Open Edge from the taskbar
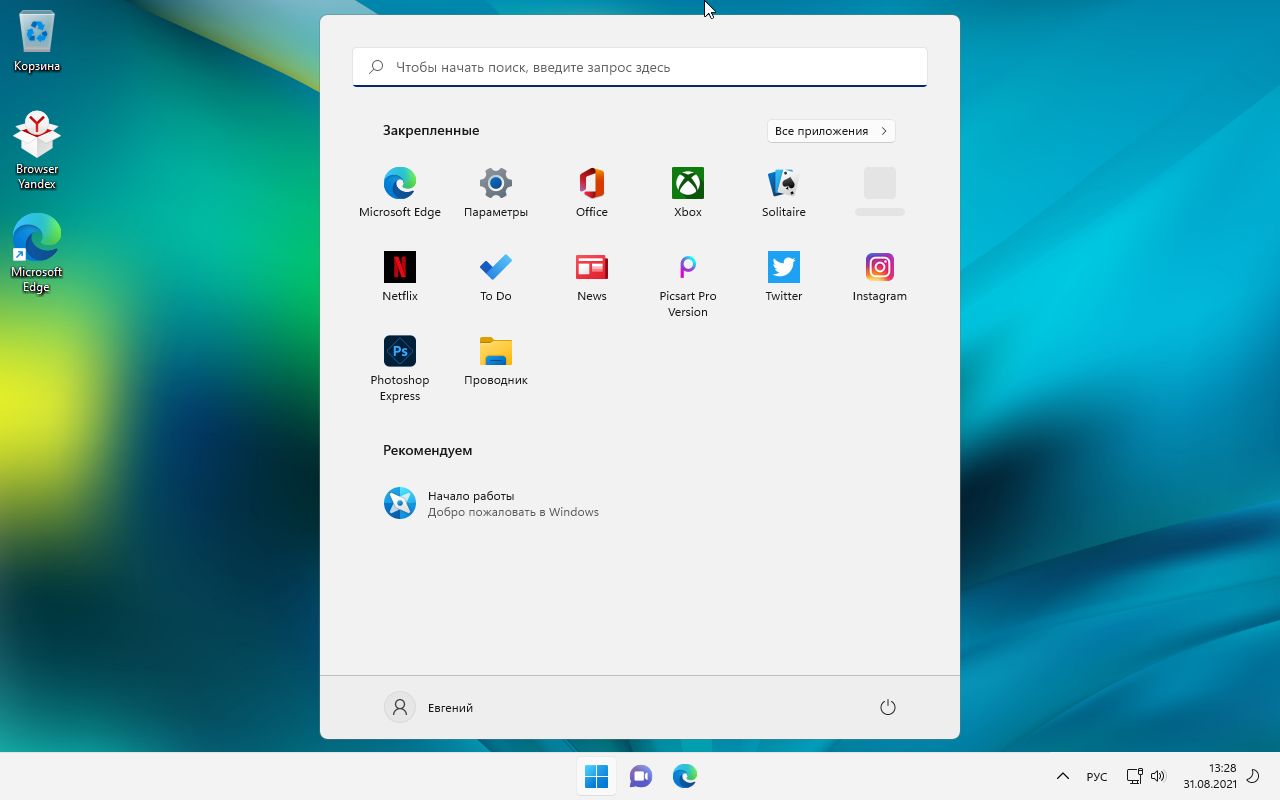The width and height of the screenshot is (1280, 800). coord(685,776)
